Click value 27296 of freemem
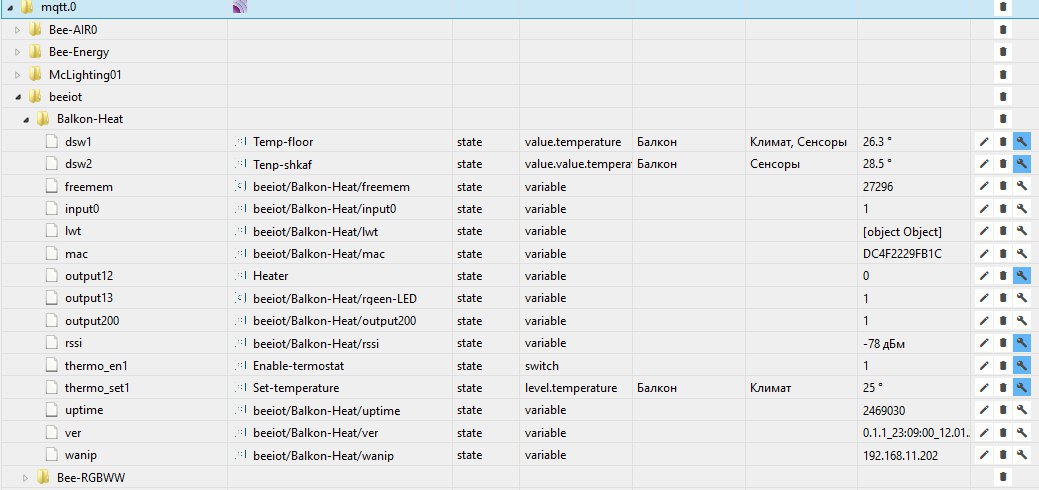This screenshot has width=1039, height=490. [x=878, y=187]
